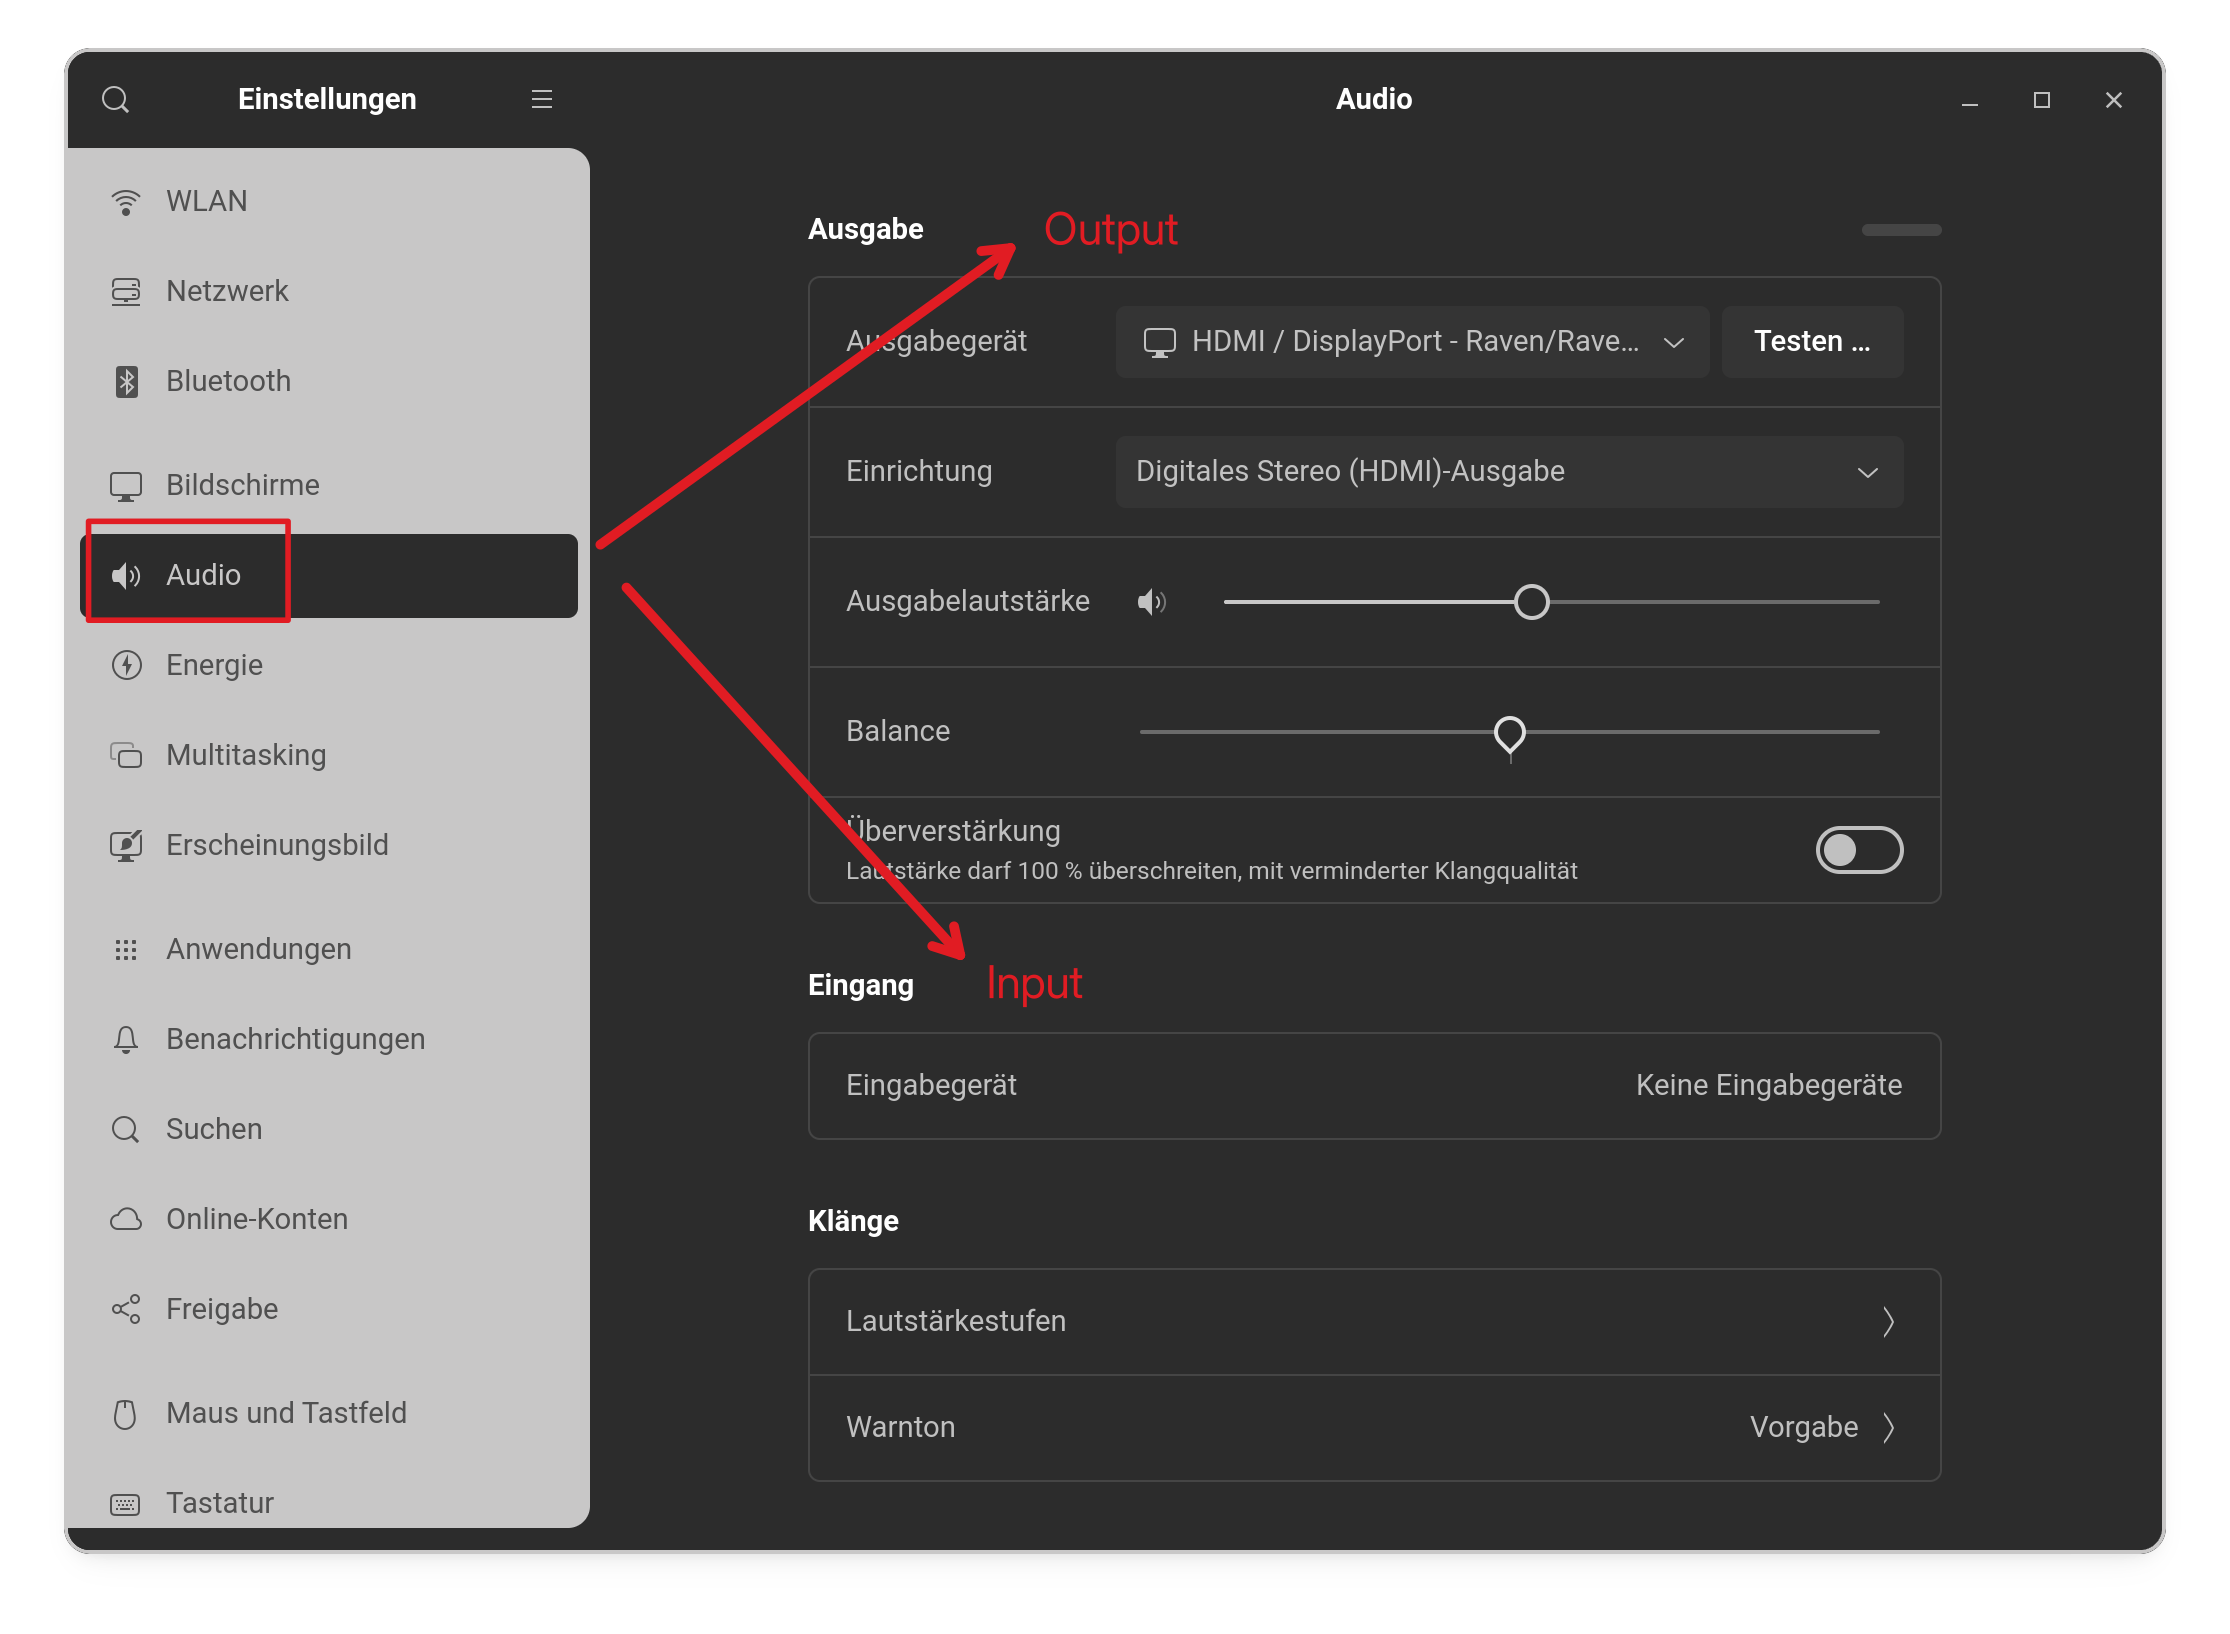This screenshot has height=1634, width=2230.
Task: Click the Energie power icon
Action: 126,665
